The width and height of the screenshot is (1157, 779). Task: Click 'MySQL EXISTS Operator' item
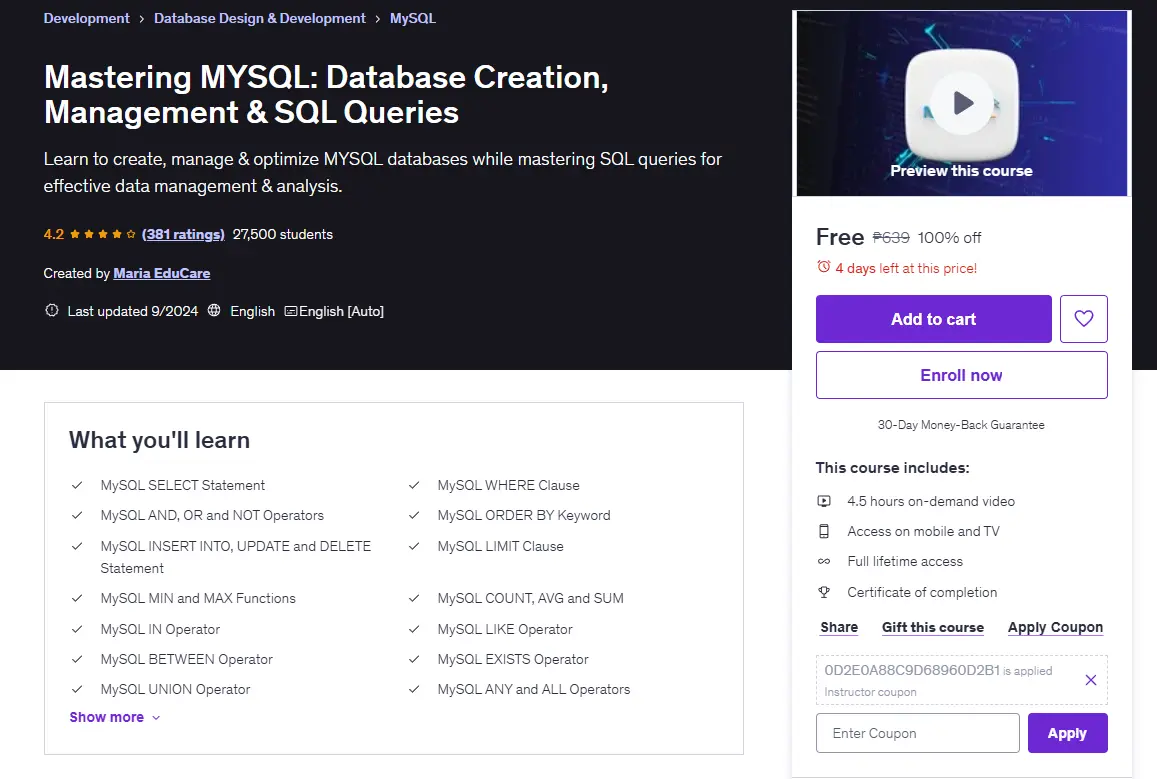[513, 659]
